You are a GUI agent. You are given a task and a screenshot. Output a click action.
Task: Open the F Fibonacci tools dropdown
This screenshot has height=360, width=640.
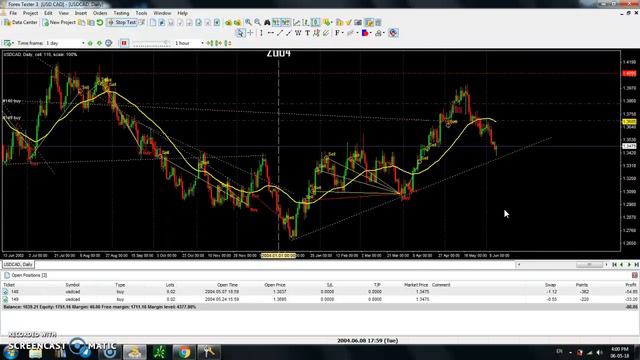[x=339, y=33]
